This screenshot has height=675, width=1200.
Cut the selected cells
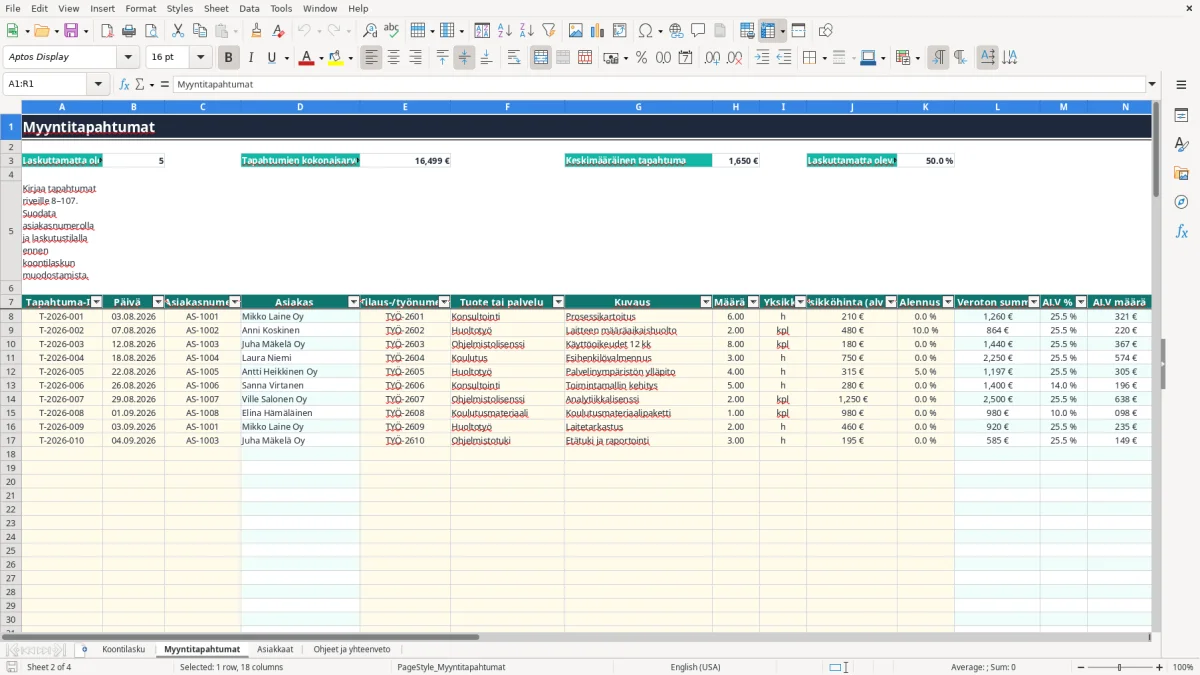point(177,31)
